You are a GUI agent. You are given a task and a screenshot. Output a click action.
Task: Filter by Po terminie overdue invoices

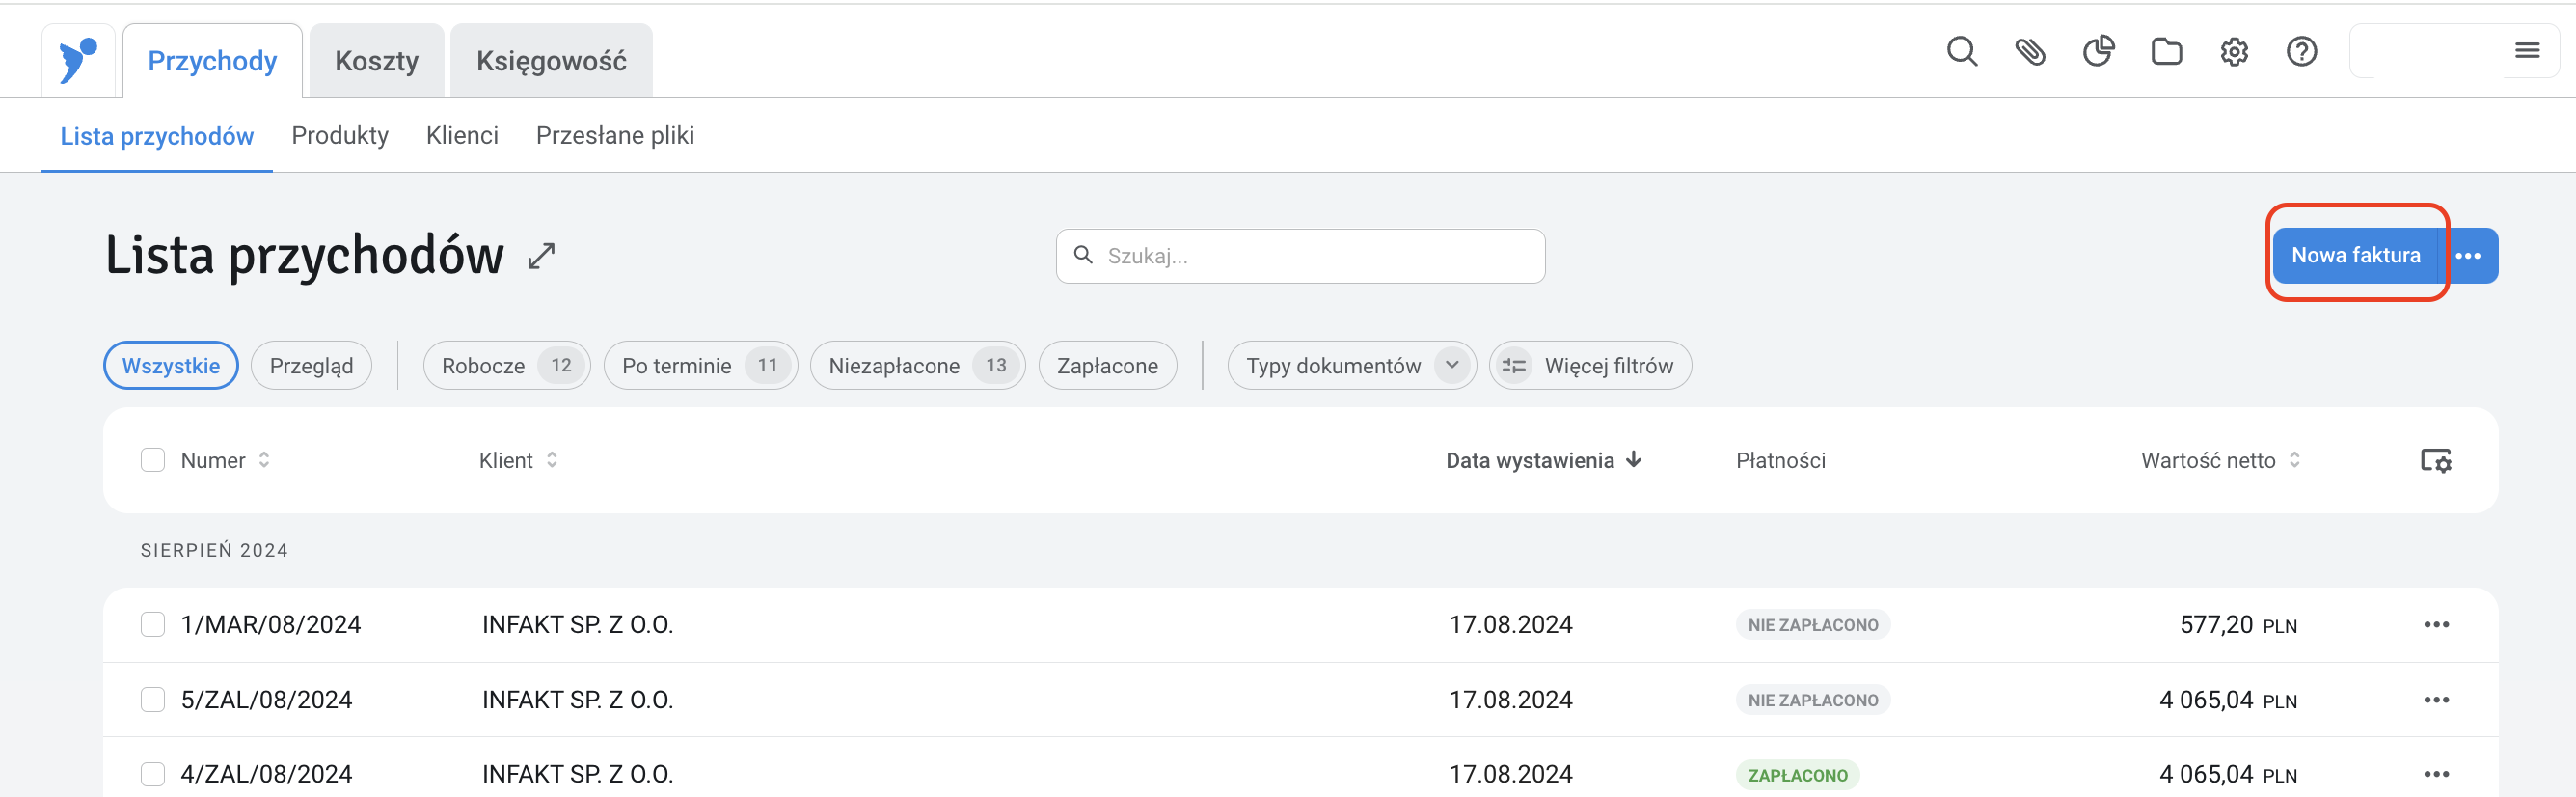click(700, 366)
